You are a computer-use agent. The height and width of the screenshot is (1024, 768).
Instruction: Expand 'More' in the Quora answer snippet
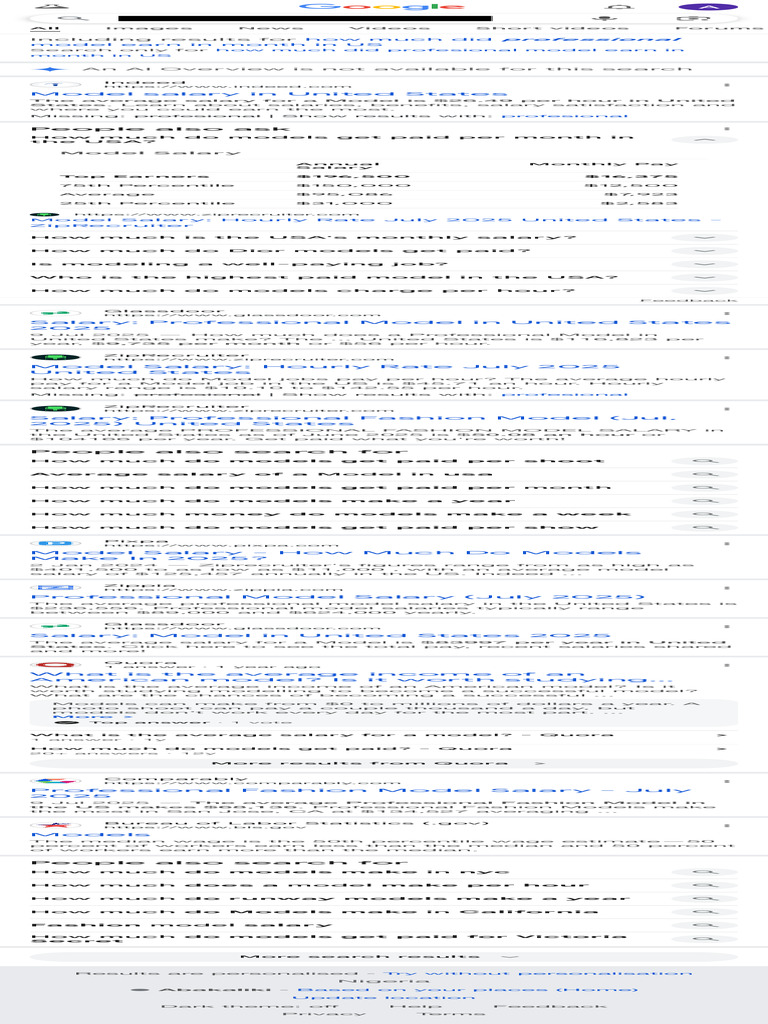91,716
